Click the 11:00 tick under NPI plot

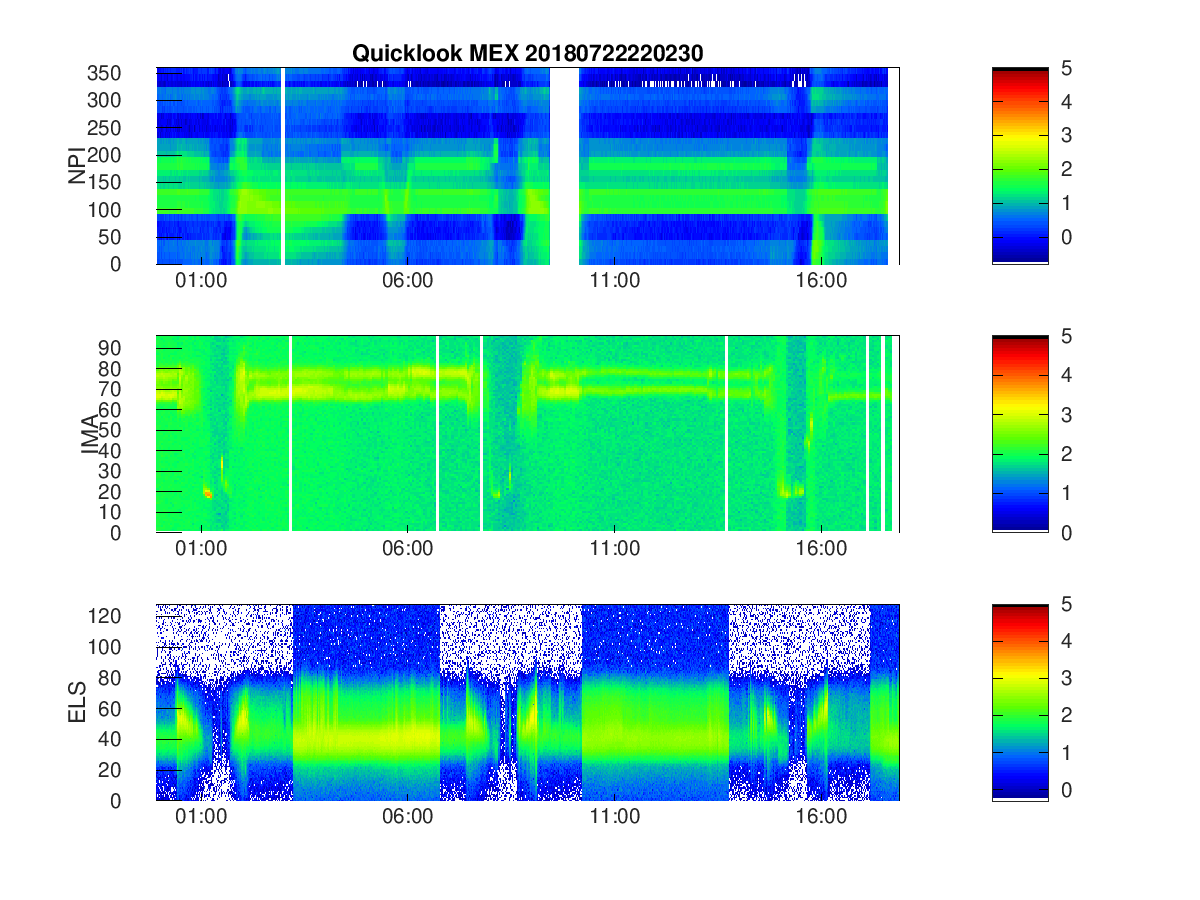coord(614,281)
